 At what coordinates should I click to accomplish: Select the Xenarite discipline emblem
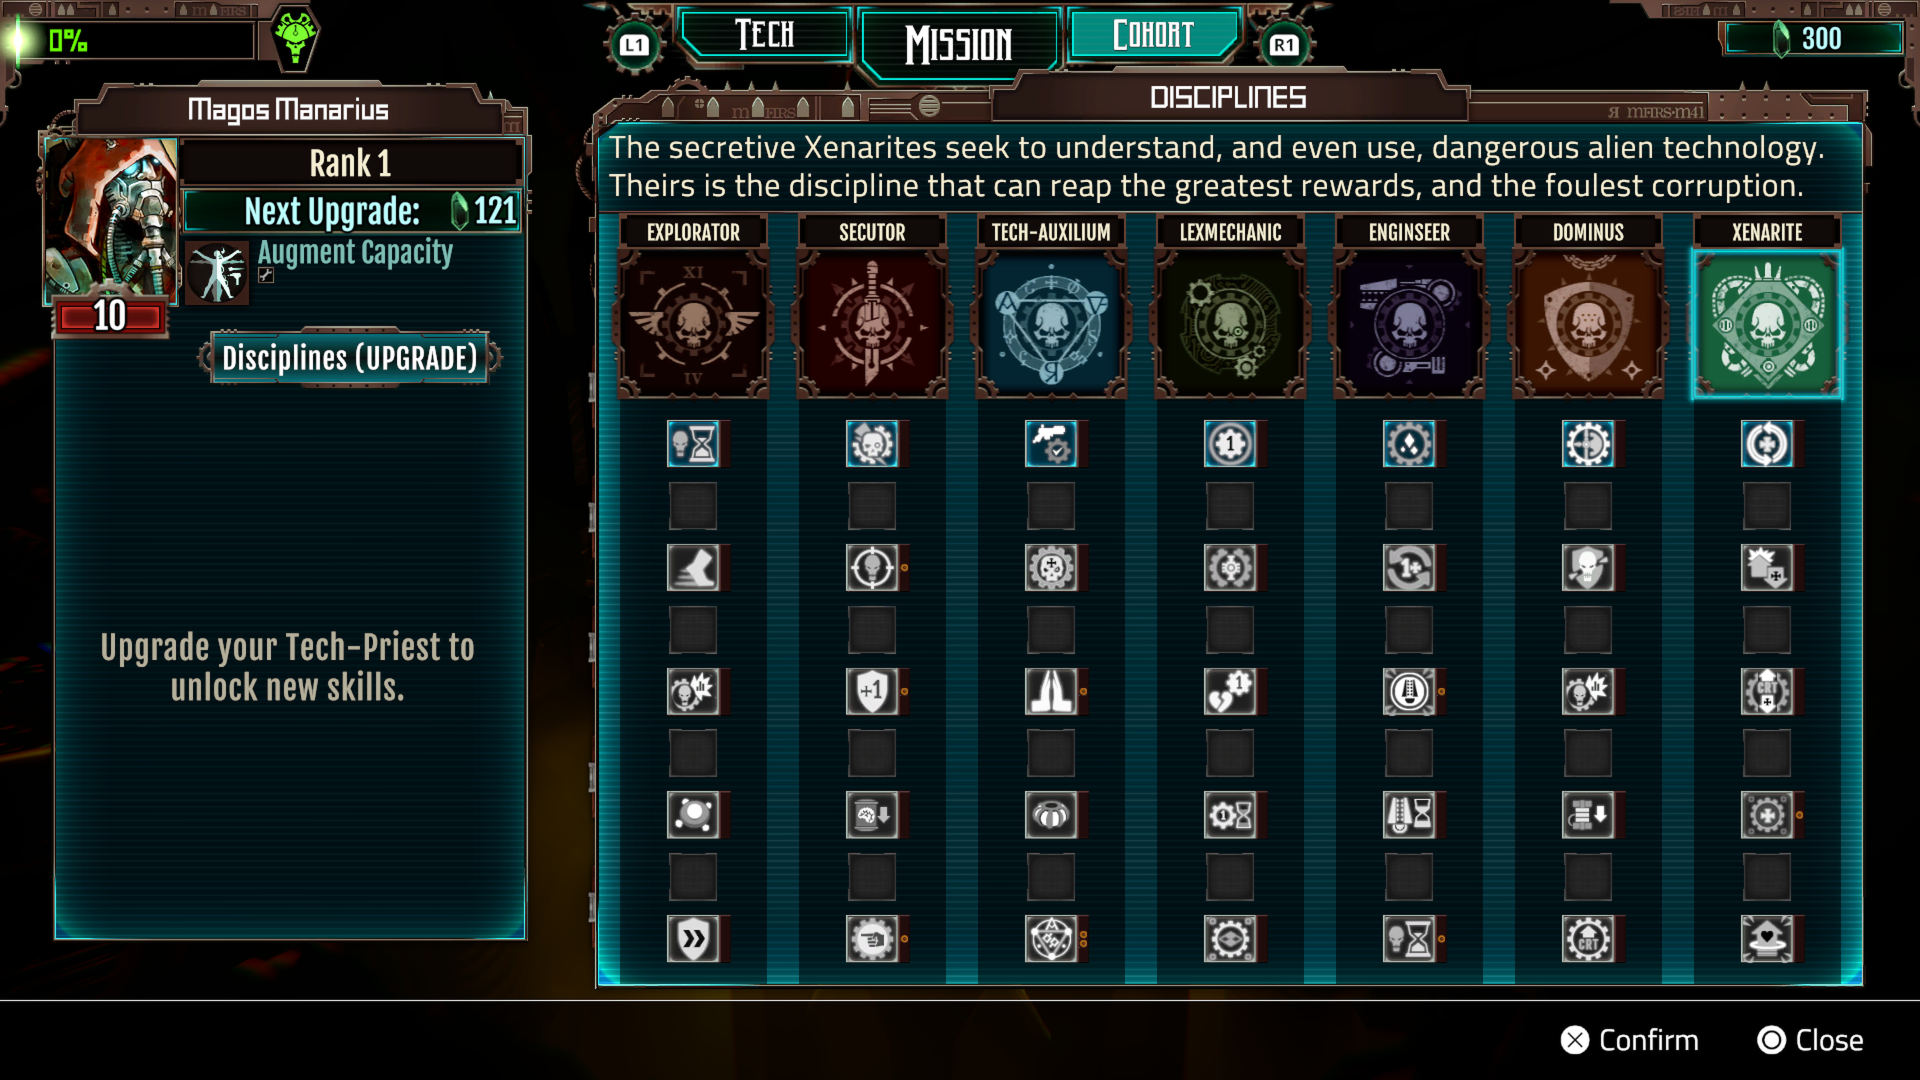pos(1767,325)
